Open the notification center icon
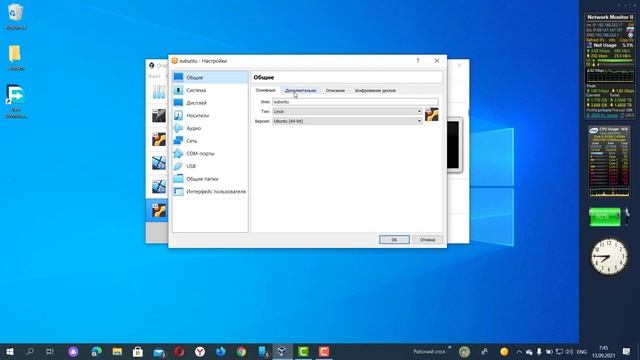The width and height of the screenshot is (640, 360). point(627,351)
